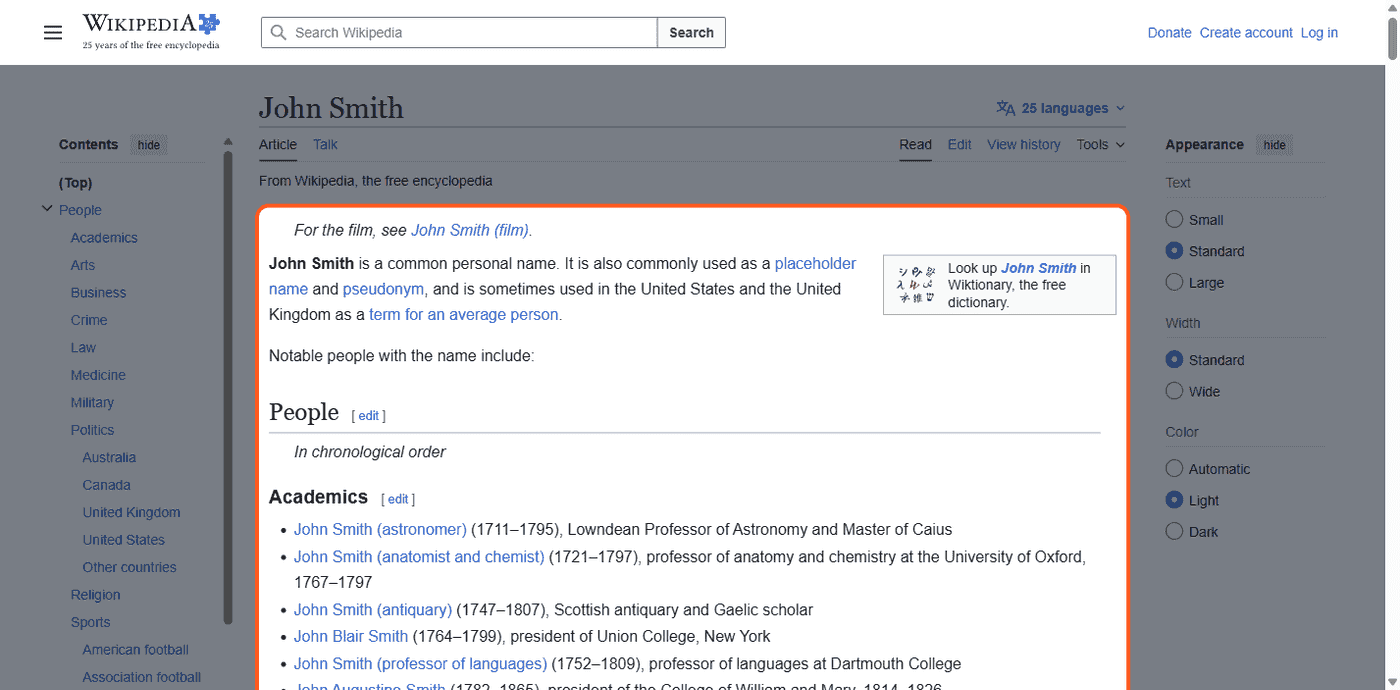Open the Tools dropdown menu
This screenshot has height=690, width=1400.
pos(1100,144)
